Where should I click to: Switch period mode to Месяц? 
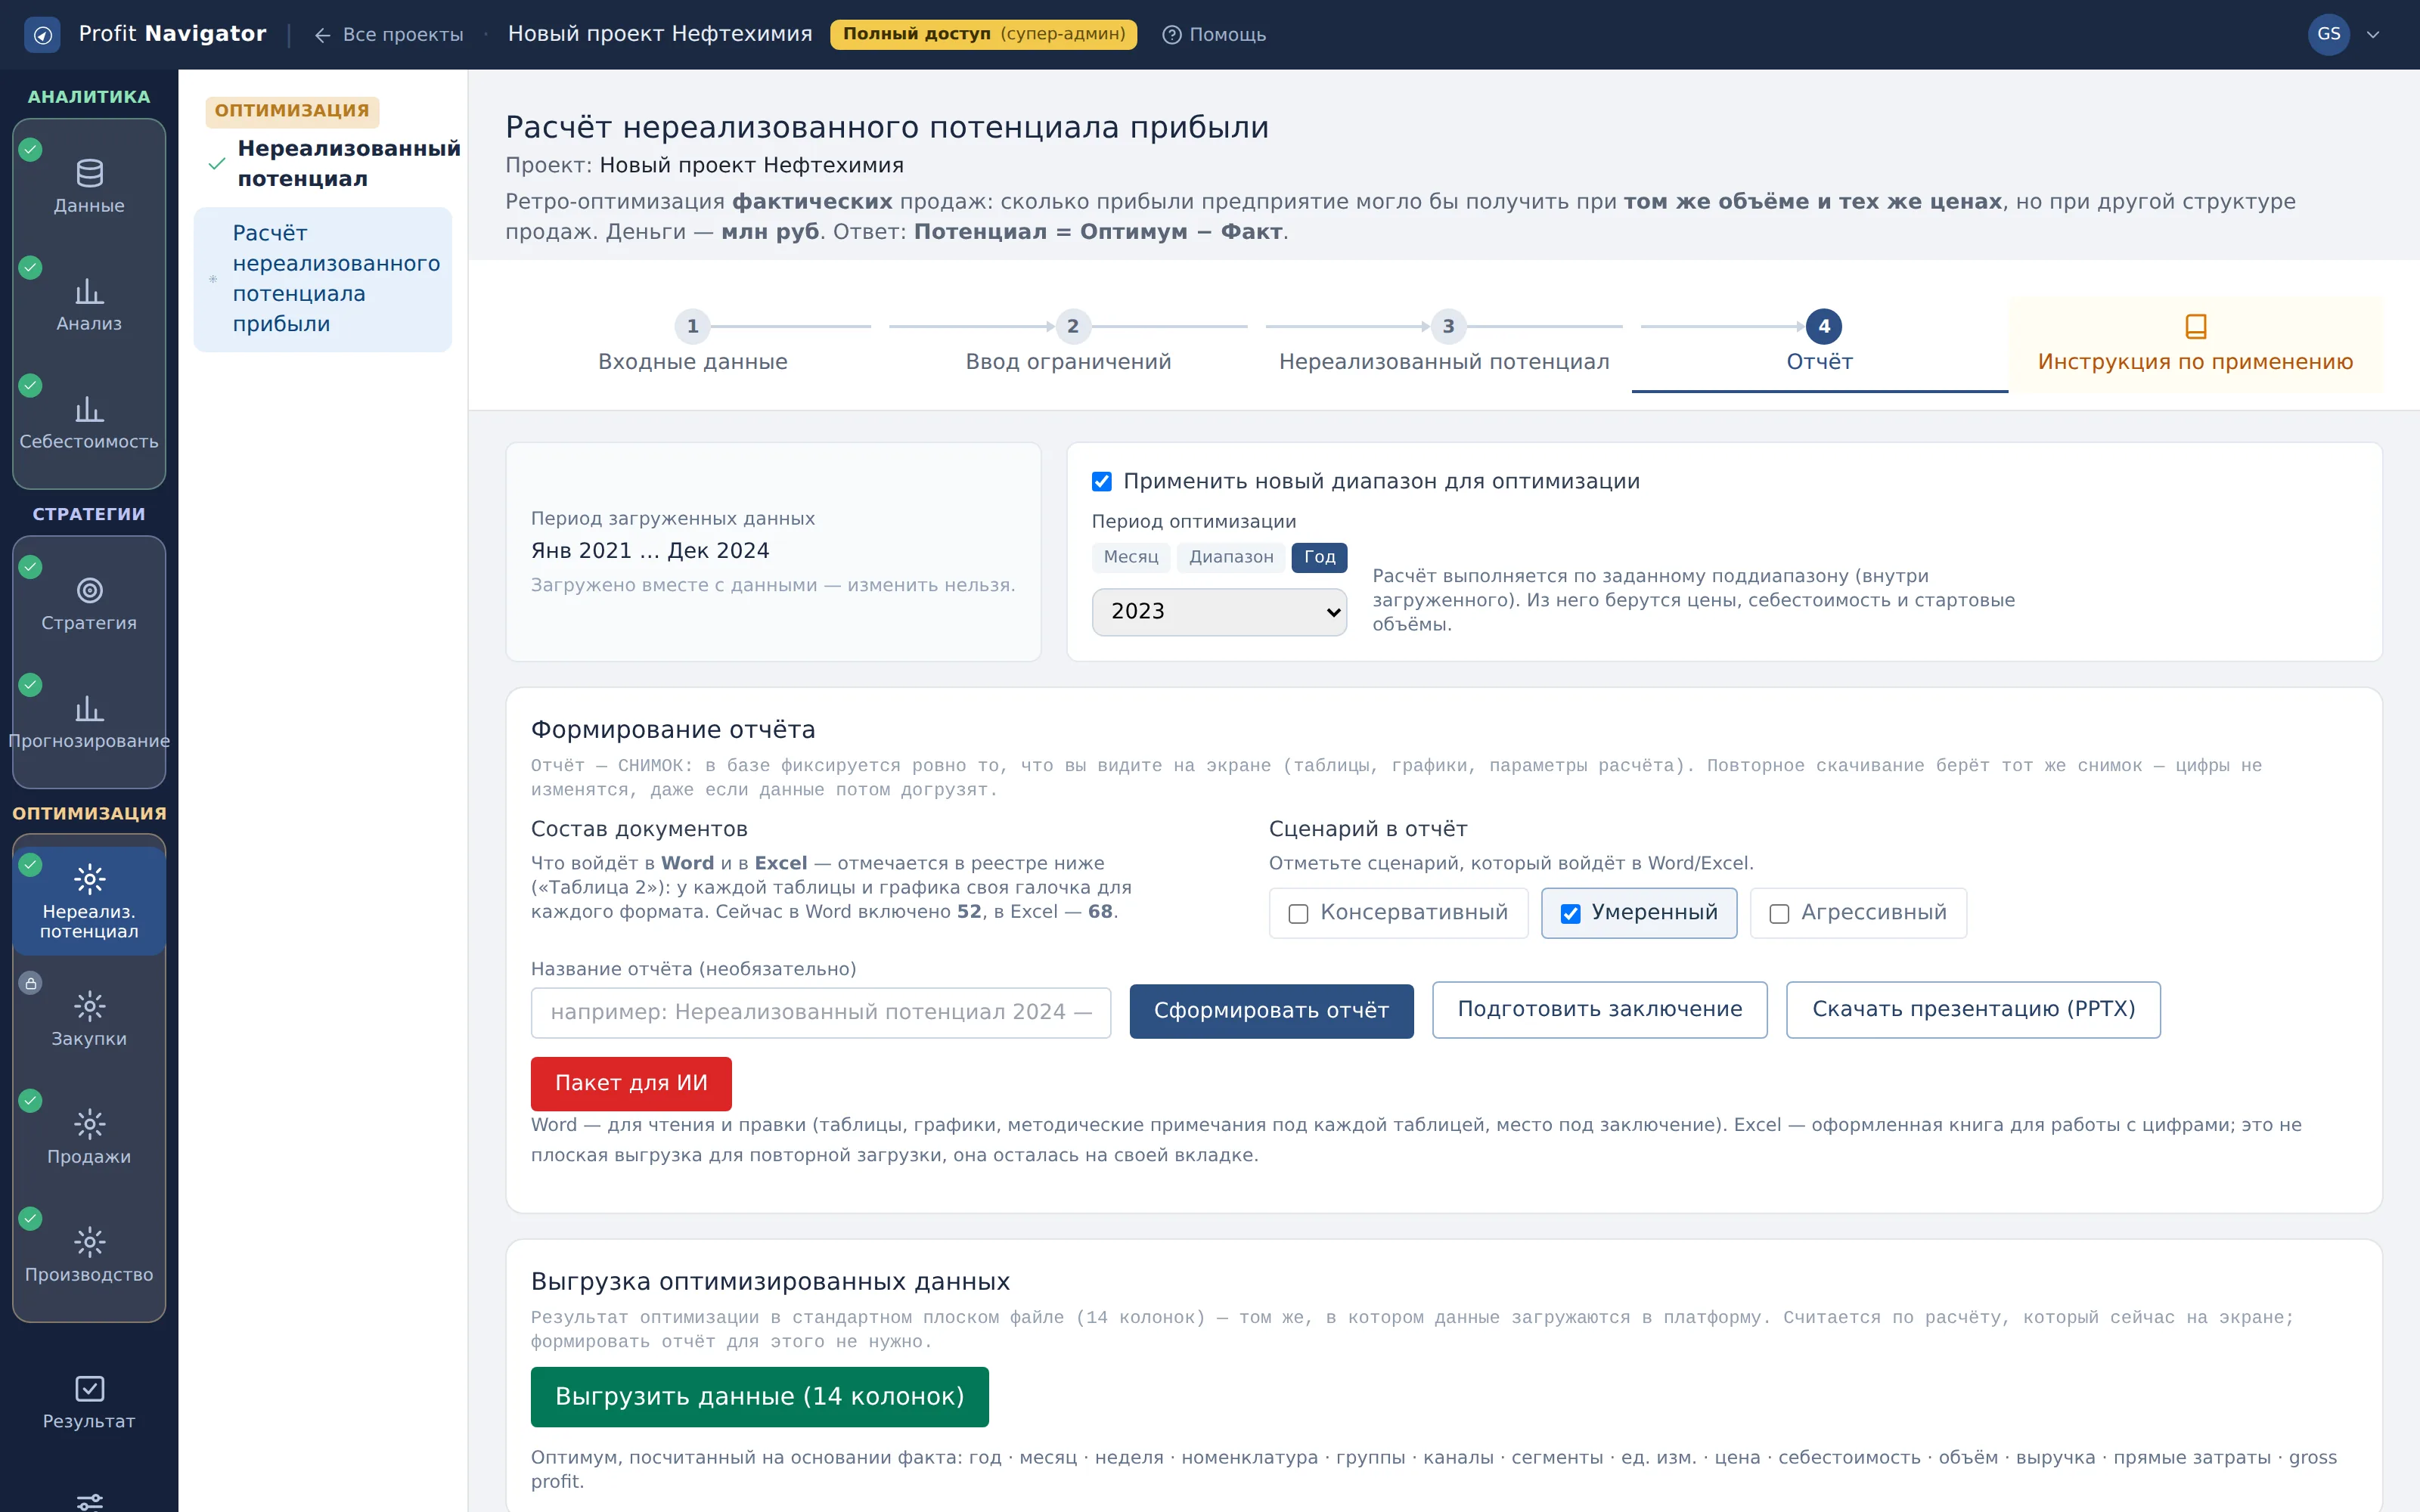coord(1131,557)
